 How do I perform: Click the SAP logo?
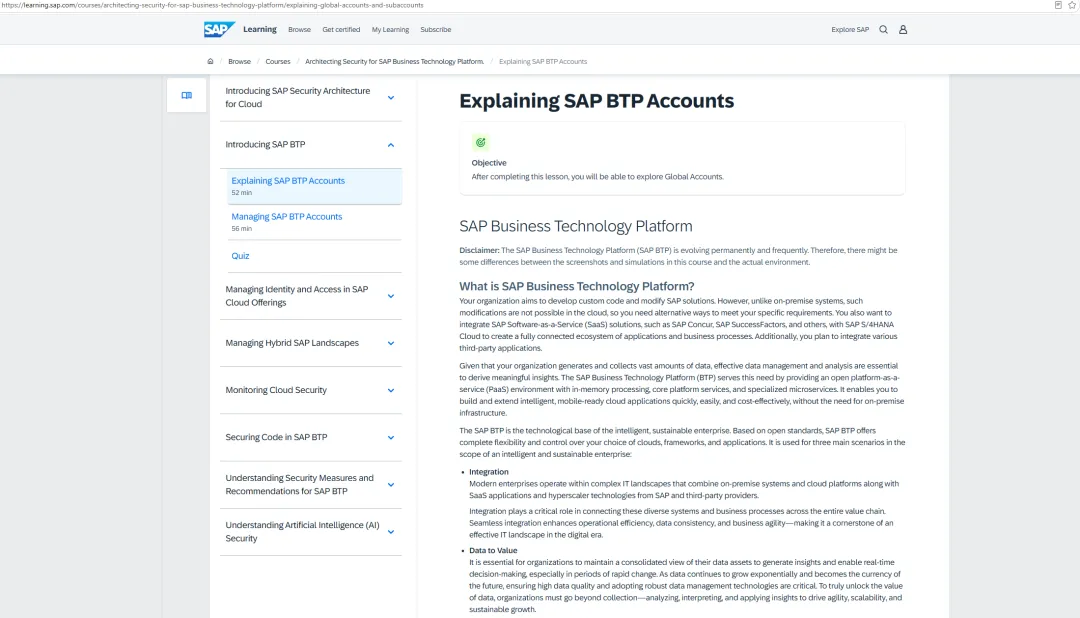219,30
